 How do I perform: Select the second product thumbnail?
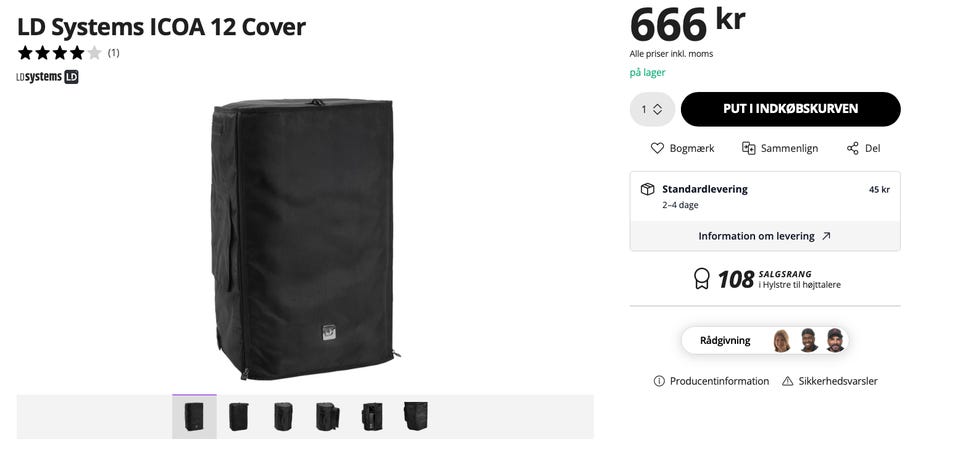tap(239, 417)
